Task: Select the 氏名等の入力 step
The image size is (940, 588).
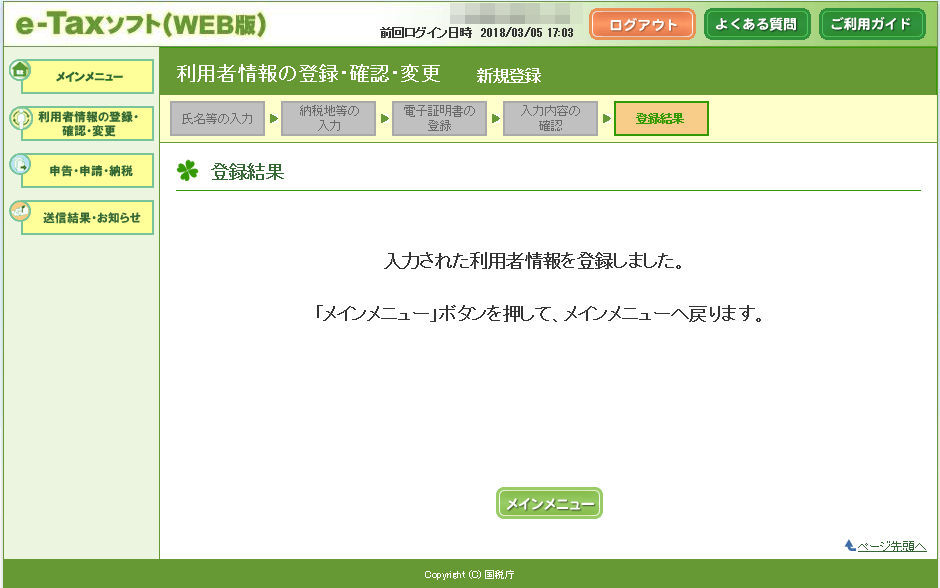Action: 217,118
